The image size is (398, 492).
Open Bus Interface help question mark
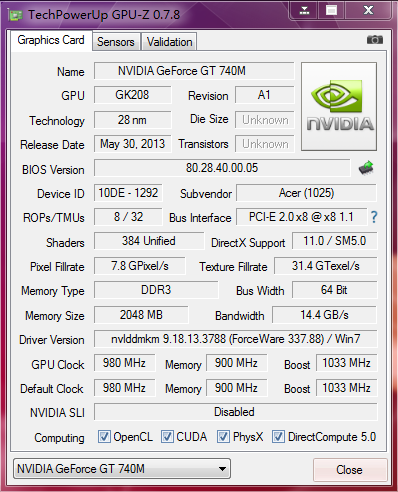pyautogui.click(x=374, y=217)
